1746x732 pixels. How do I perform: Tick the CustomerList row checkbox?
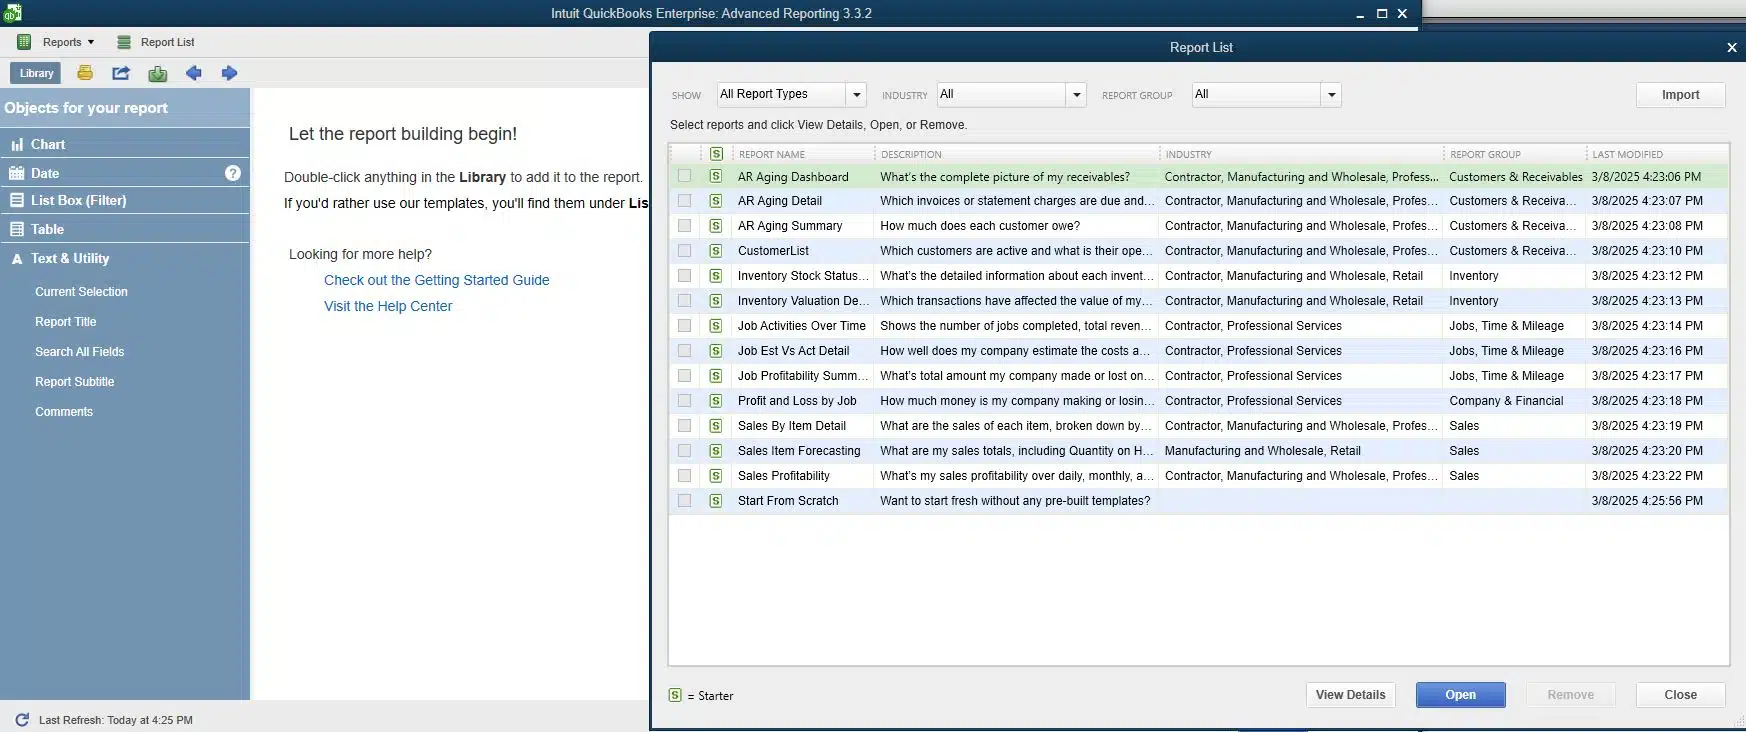coord(684,251)
